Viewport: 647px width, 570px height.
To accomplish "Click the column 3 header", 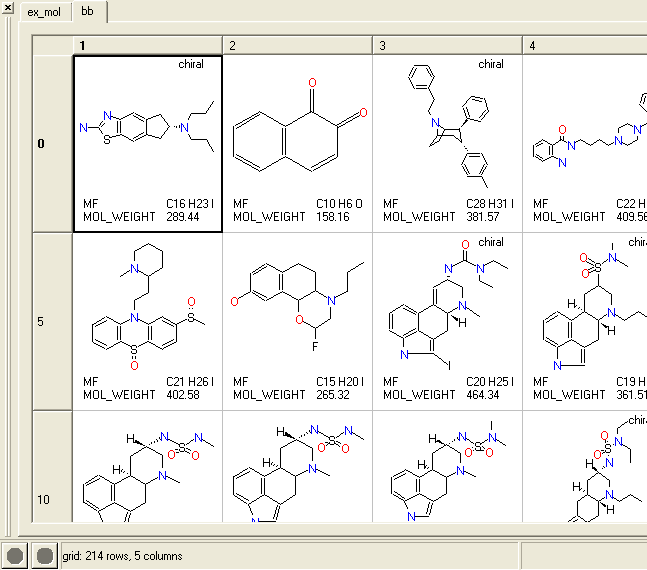I will pyautogui.click(x=447, y=45).
